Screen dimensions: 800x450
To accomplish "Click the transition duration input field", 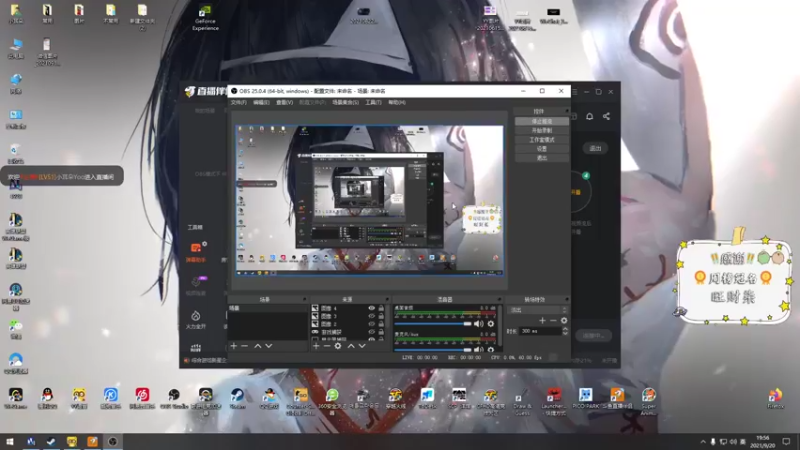I will 540,331.
